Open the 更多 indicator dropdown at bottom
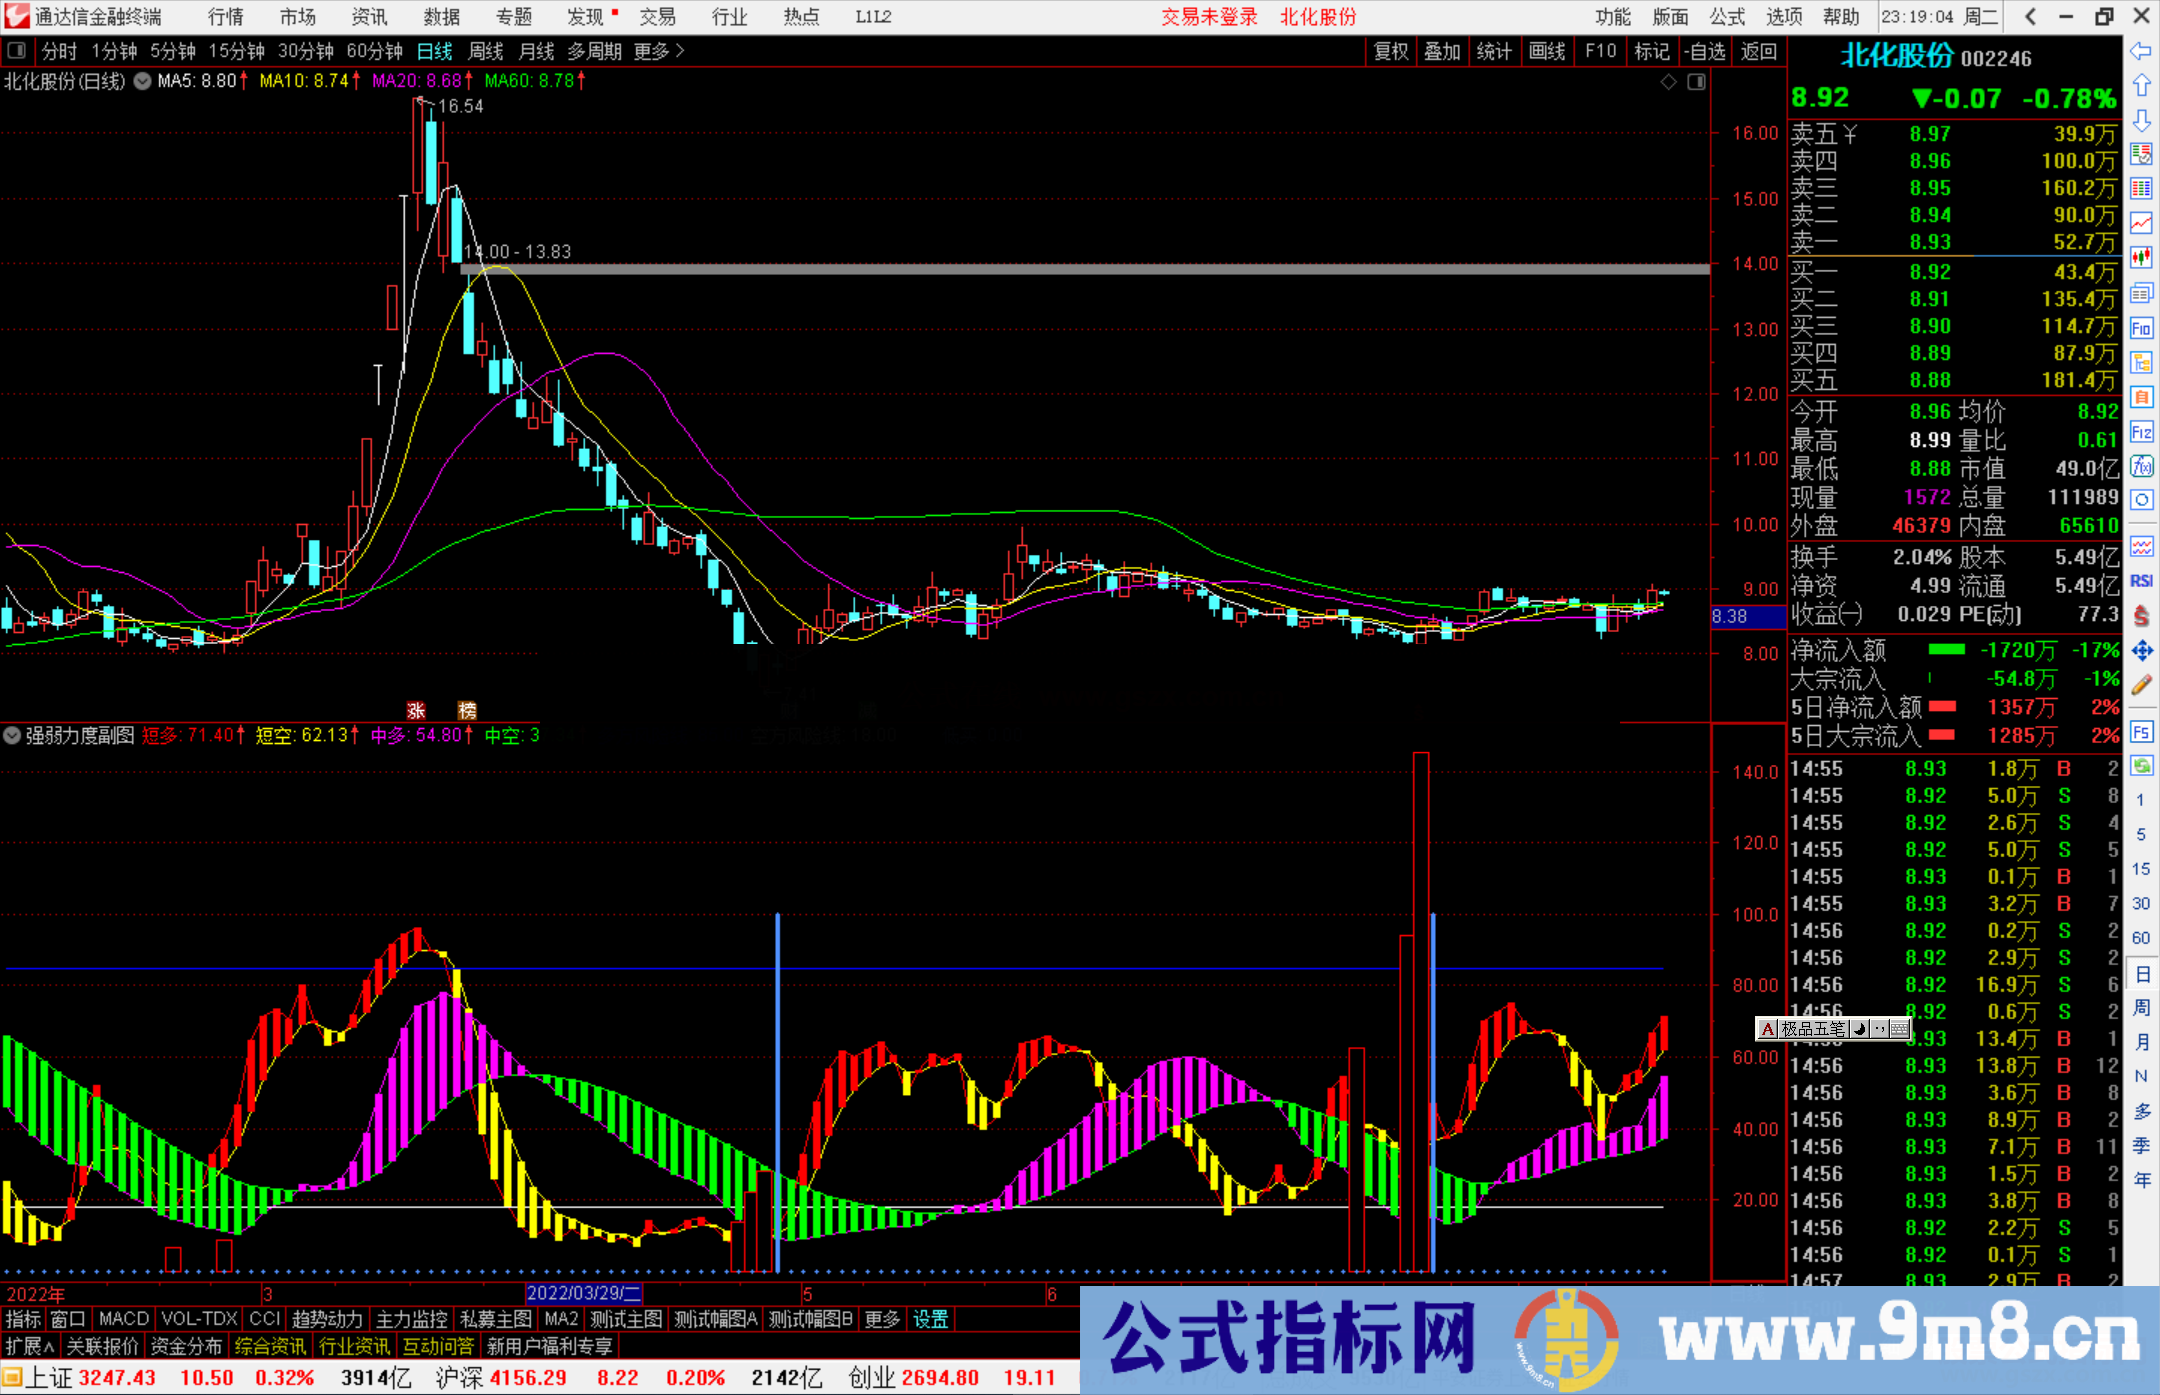The image size is (2160, 1395). tap(880, 1319)
